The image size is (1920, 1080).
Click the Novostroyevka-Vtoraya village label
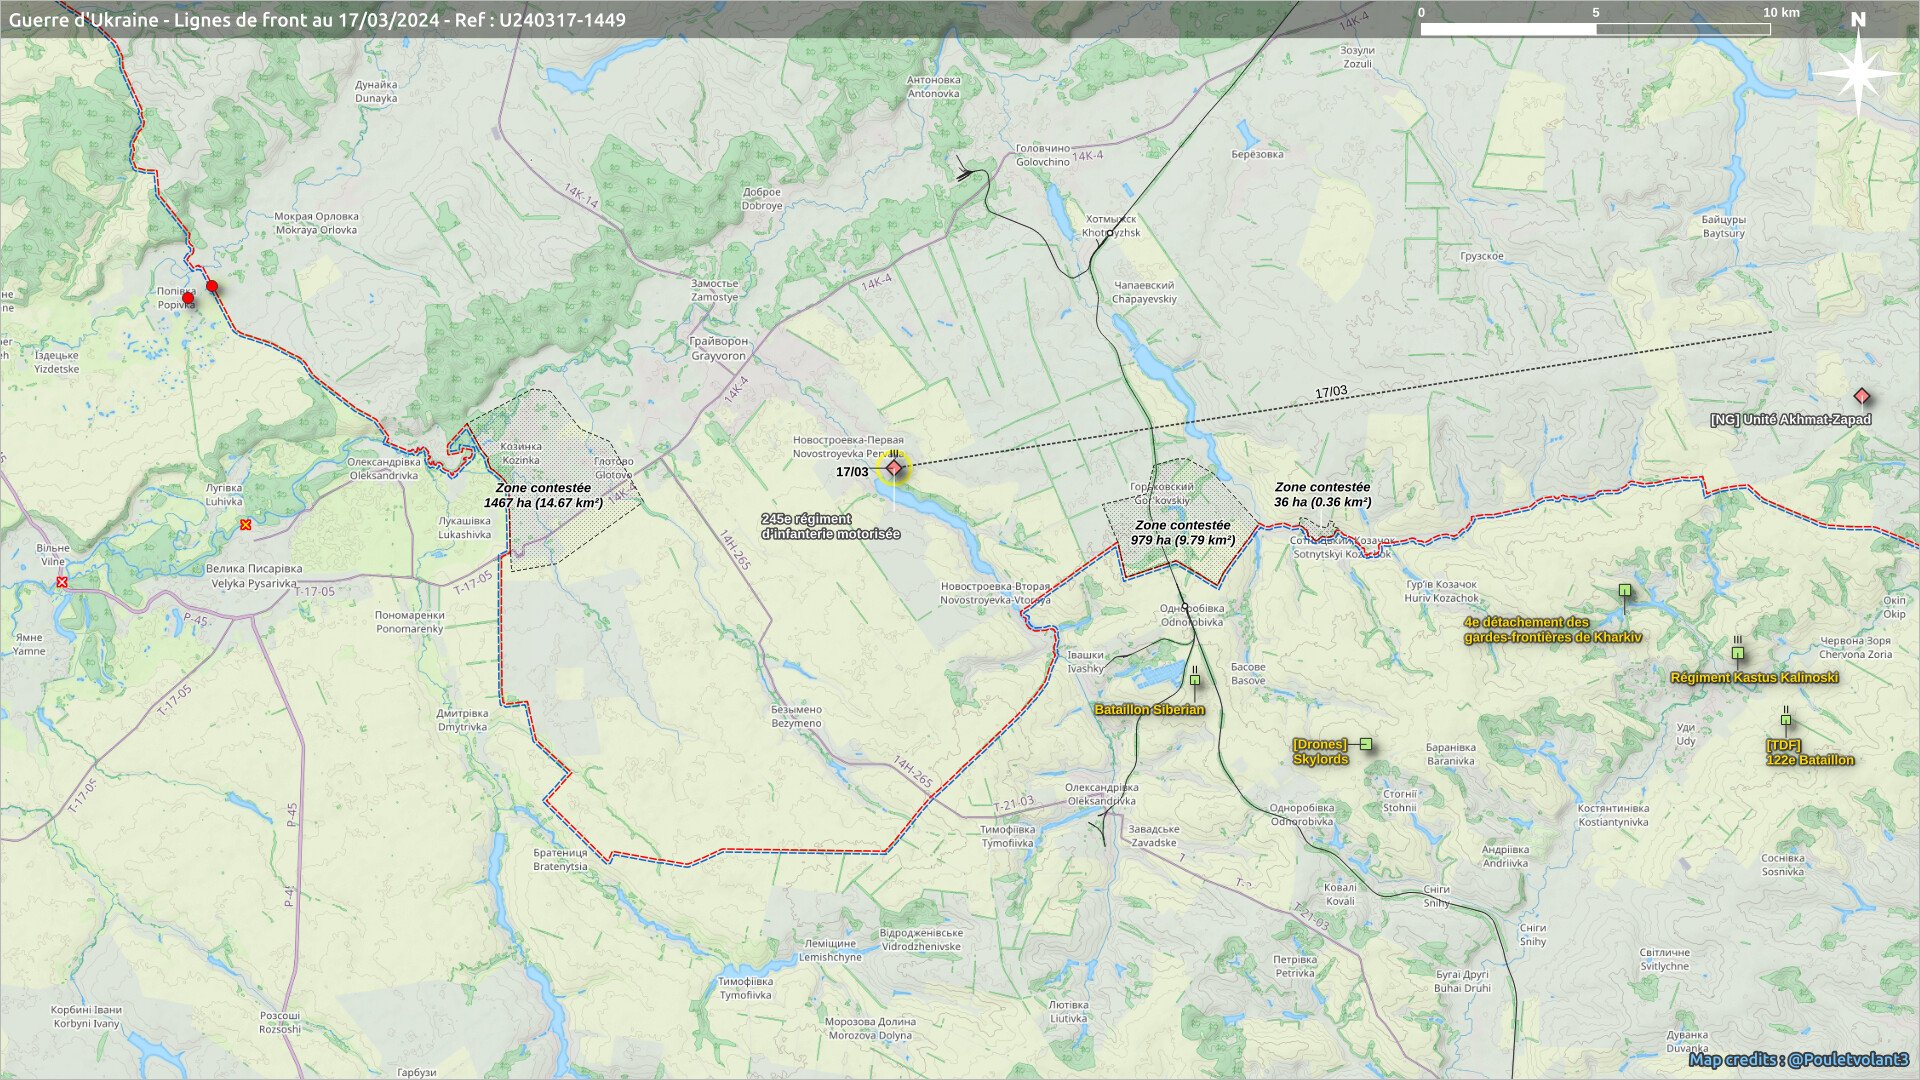tap(995, 593)
